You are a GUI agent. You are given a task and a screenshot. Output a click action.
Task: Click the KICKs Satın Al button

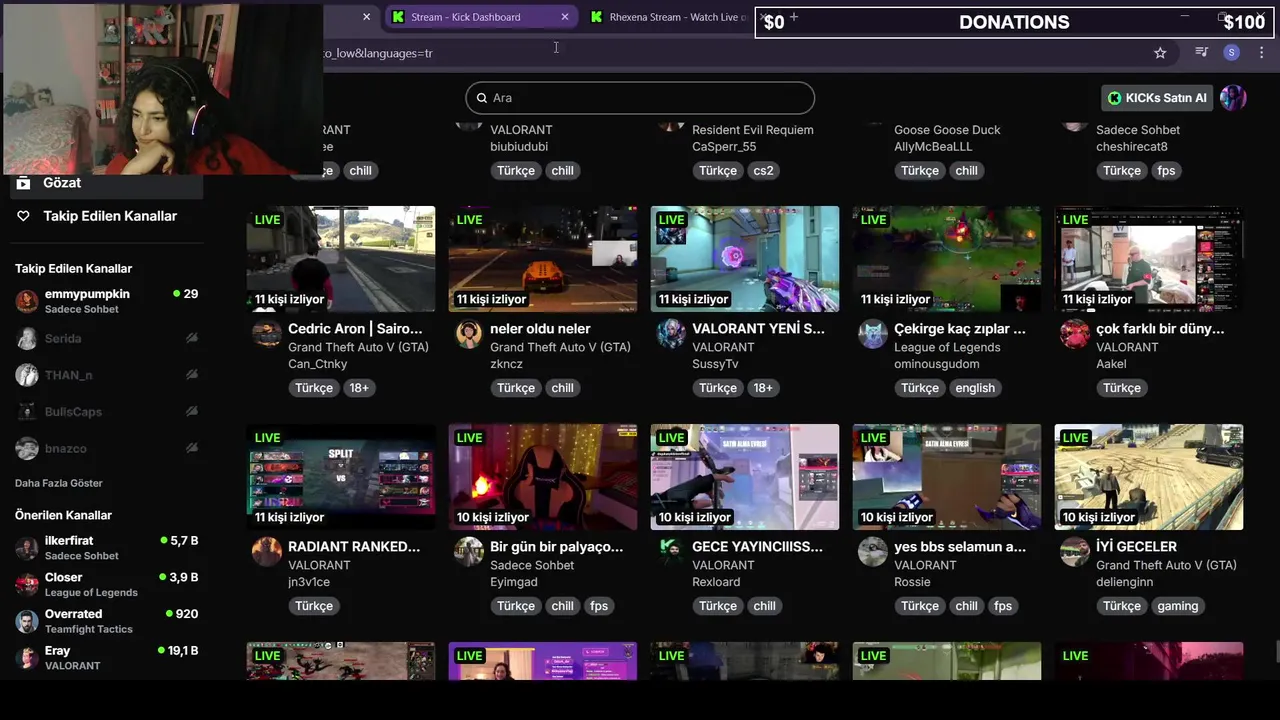click(1157, 97)
